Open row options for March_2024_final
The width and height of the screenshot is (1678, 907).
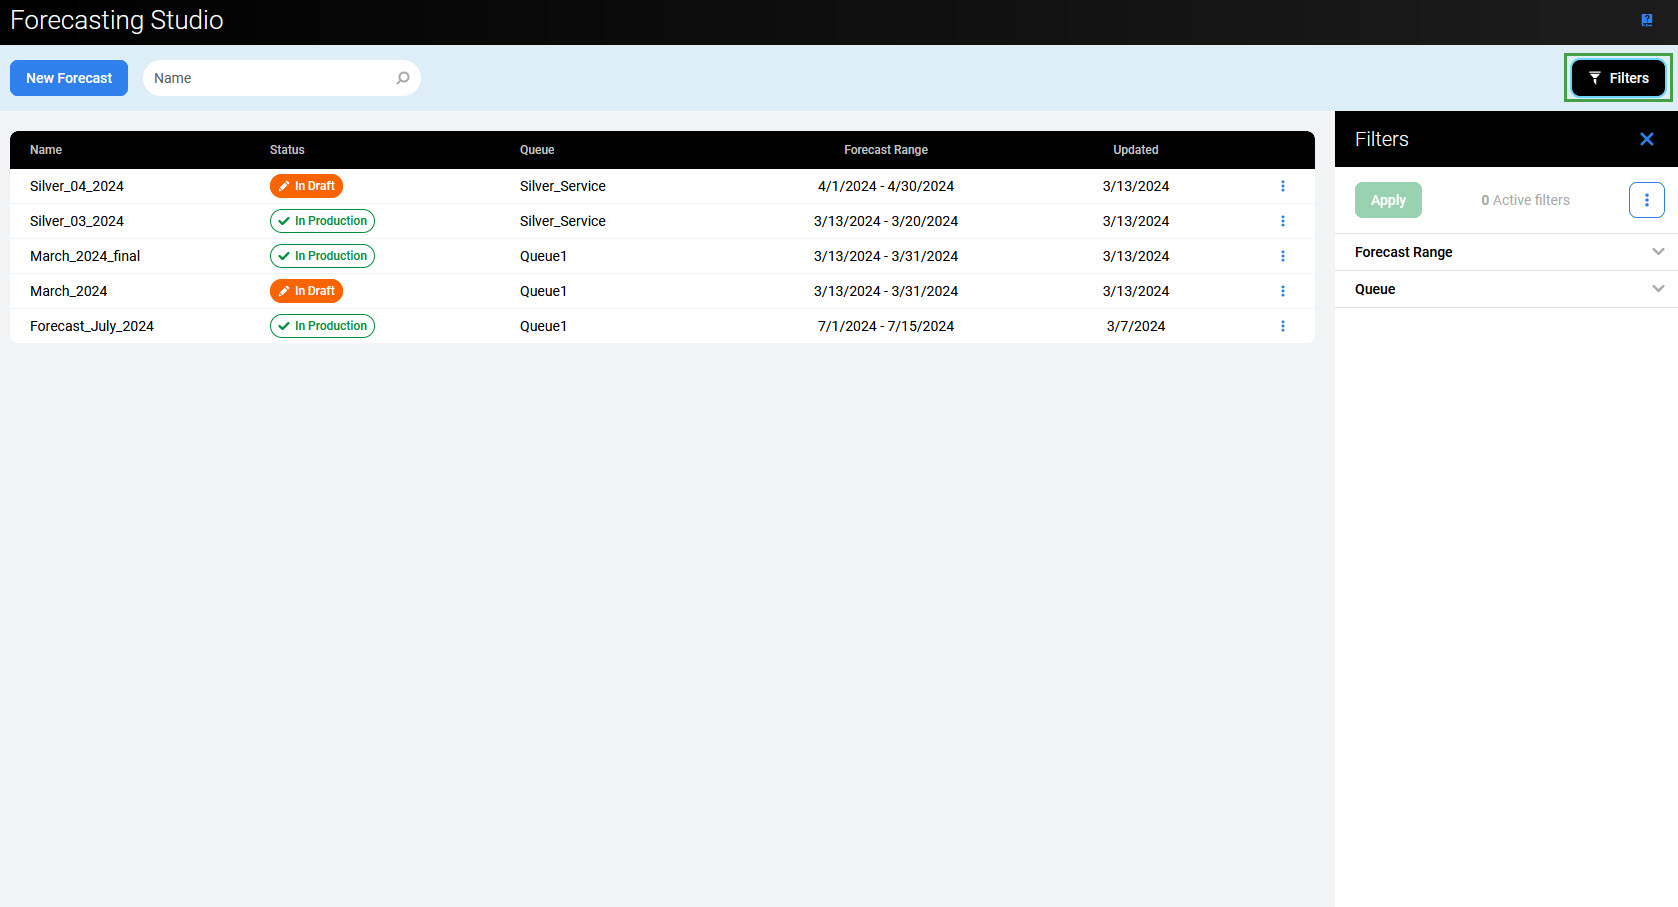tap(1282, 256)
